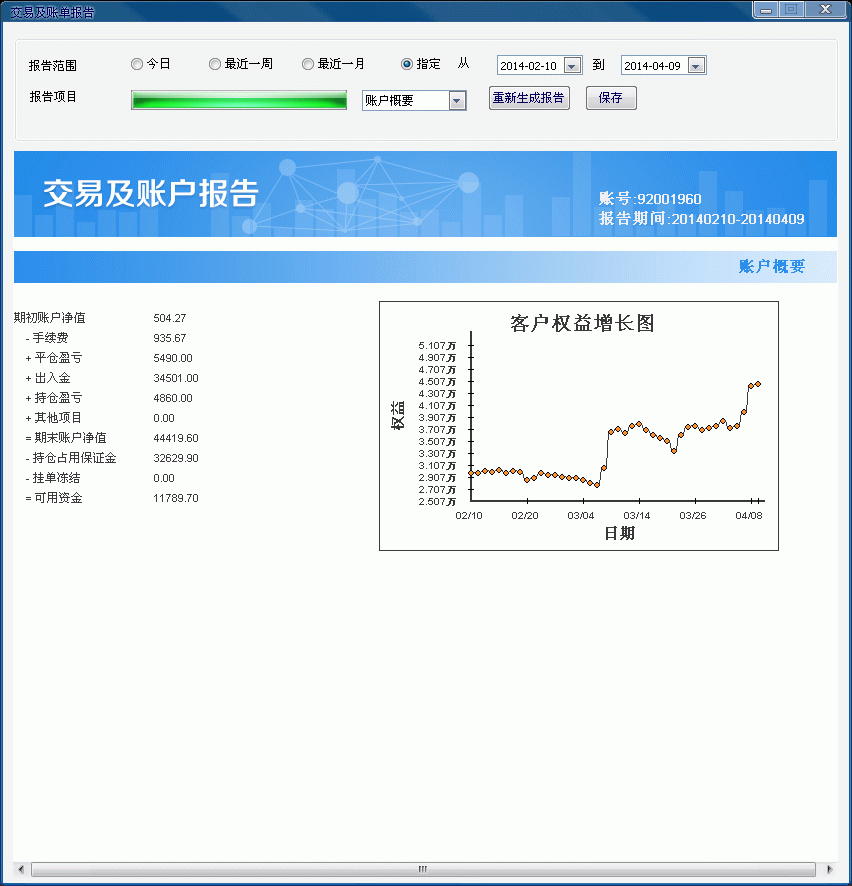Click the scroll left arrow at bottom
Image resolution: width=852 pixels, height=886 pixels.
pos(21,869)
